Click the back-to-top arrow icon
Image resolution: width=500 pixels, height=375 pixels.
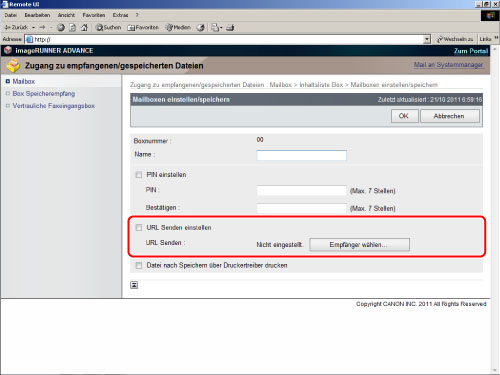pos(134,285)
